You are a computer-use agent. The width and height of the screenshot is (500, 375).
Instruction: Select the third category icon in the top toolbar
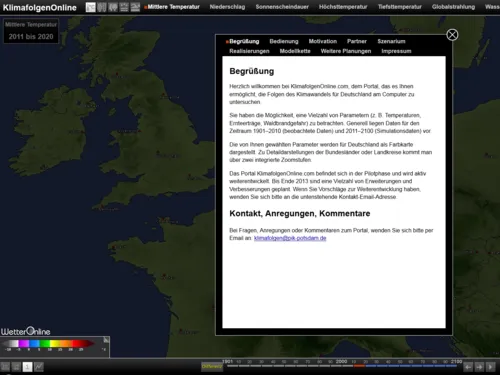click(x=113, y=7)
